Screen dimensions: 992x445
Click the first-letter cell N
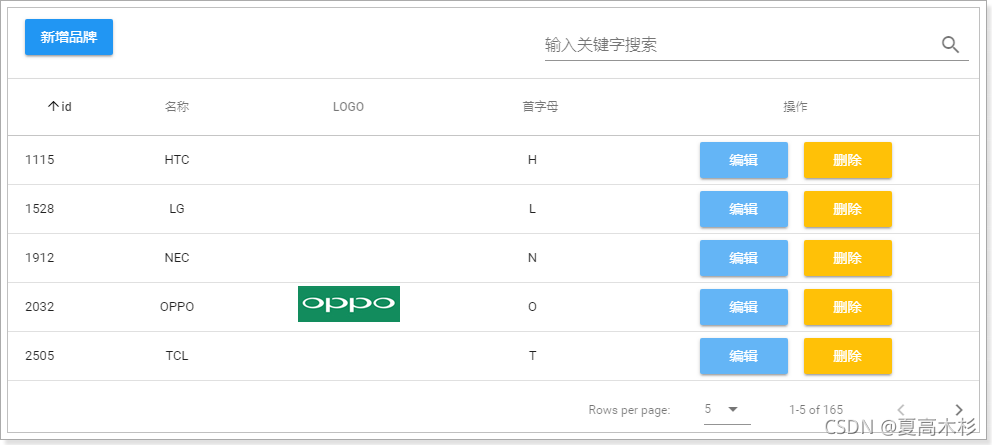pyautogui.click(x=532, y=258)
